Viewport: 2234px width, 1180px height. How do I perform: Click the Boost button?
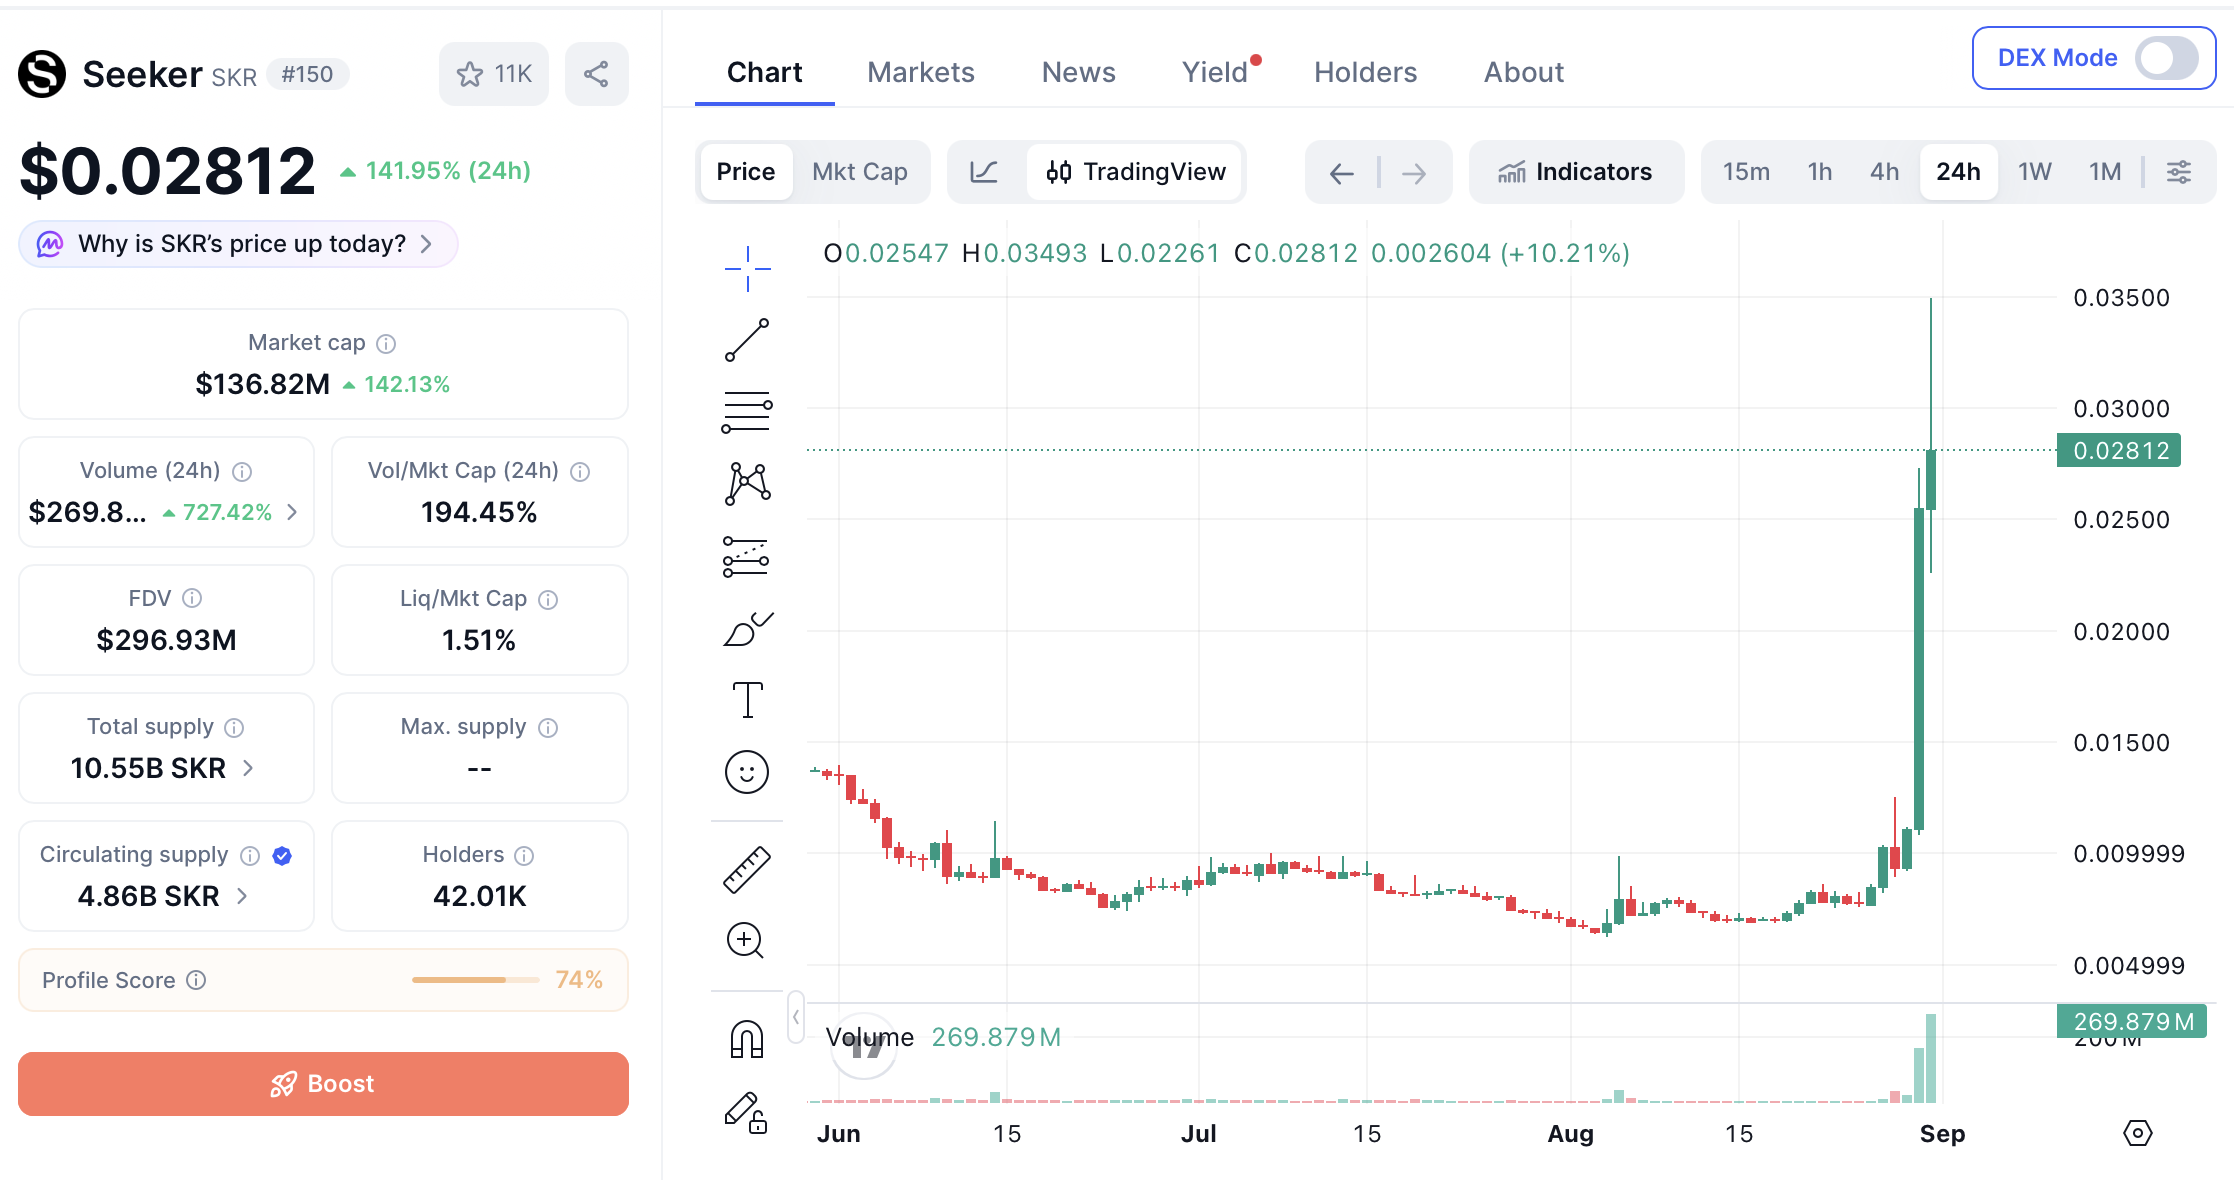click(x=323, y=1084)
